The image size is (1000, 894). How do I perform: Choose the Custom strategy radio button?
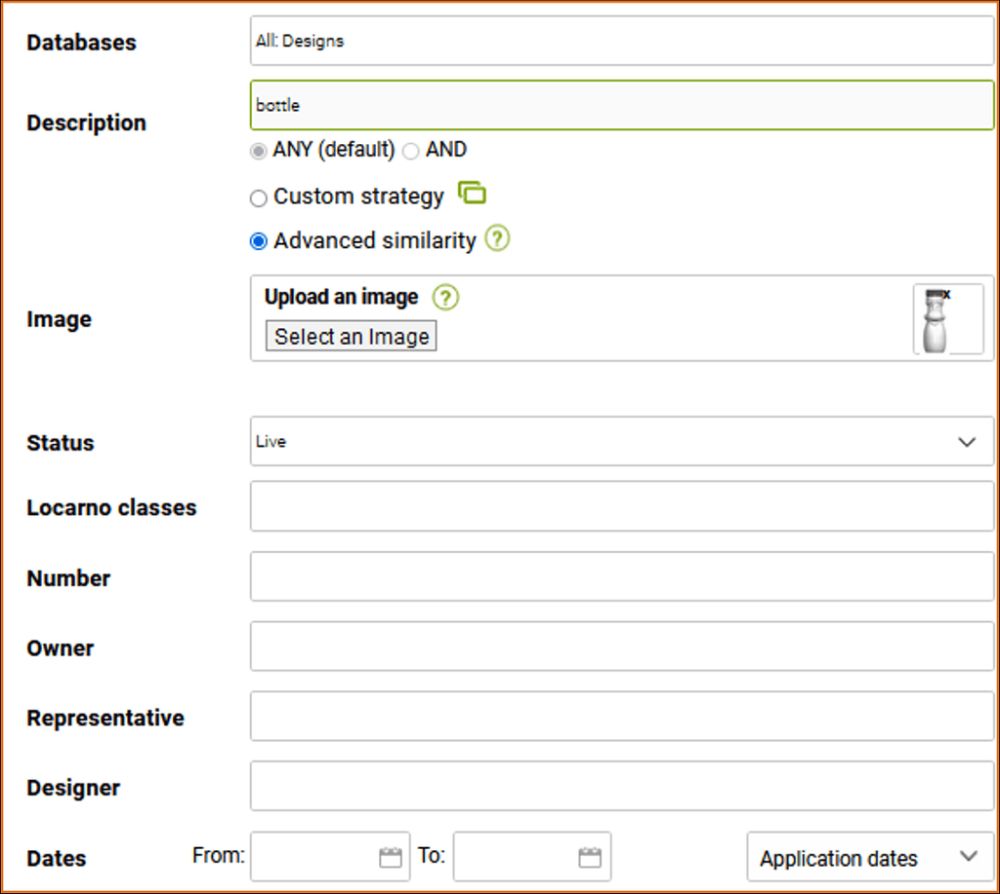[x=259, y=198]
